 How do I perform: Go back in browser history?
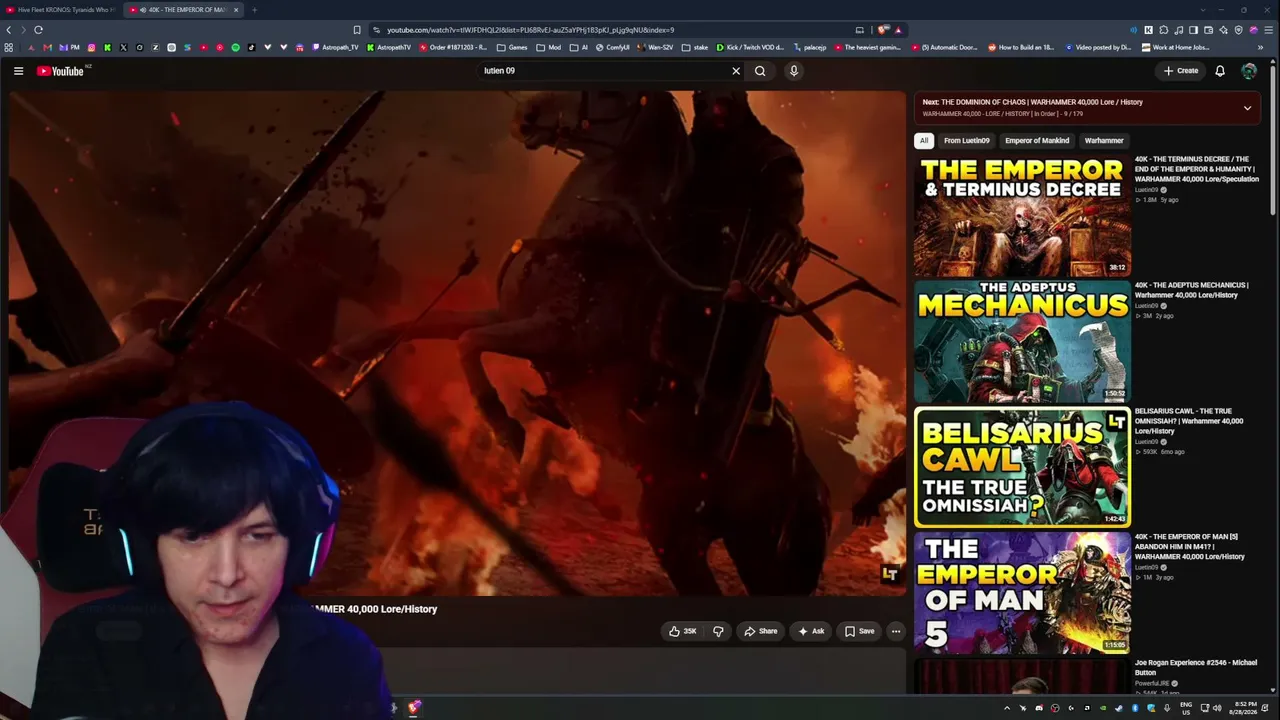[9, 30]
